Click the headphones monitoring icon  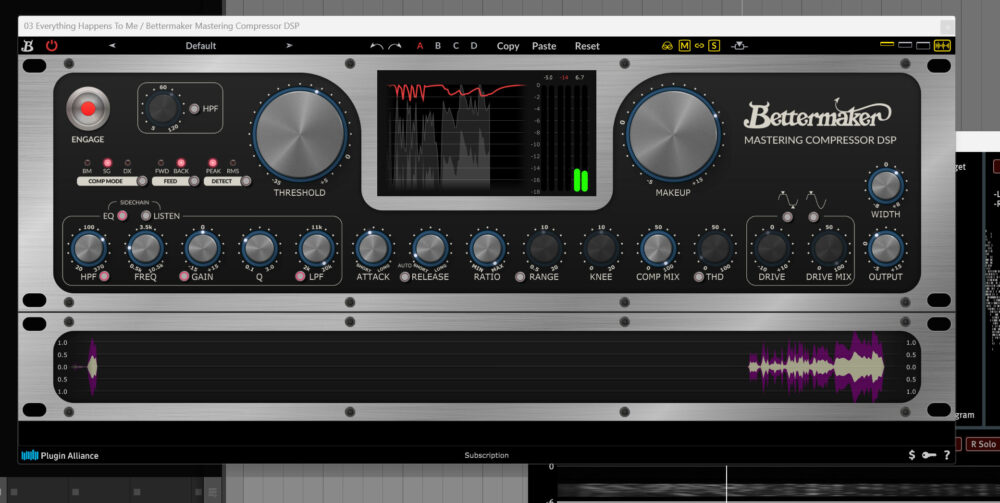tap(667, 46)
